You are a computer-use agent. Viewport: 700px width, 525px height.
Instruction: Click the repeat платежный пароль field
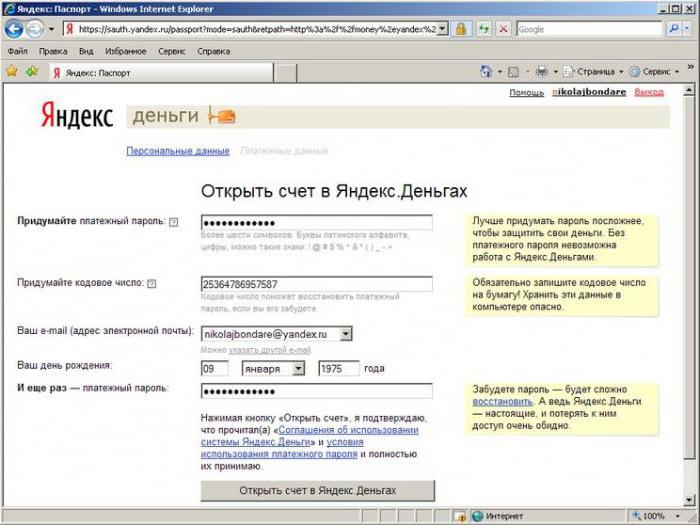317,392
